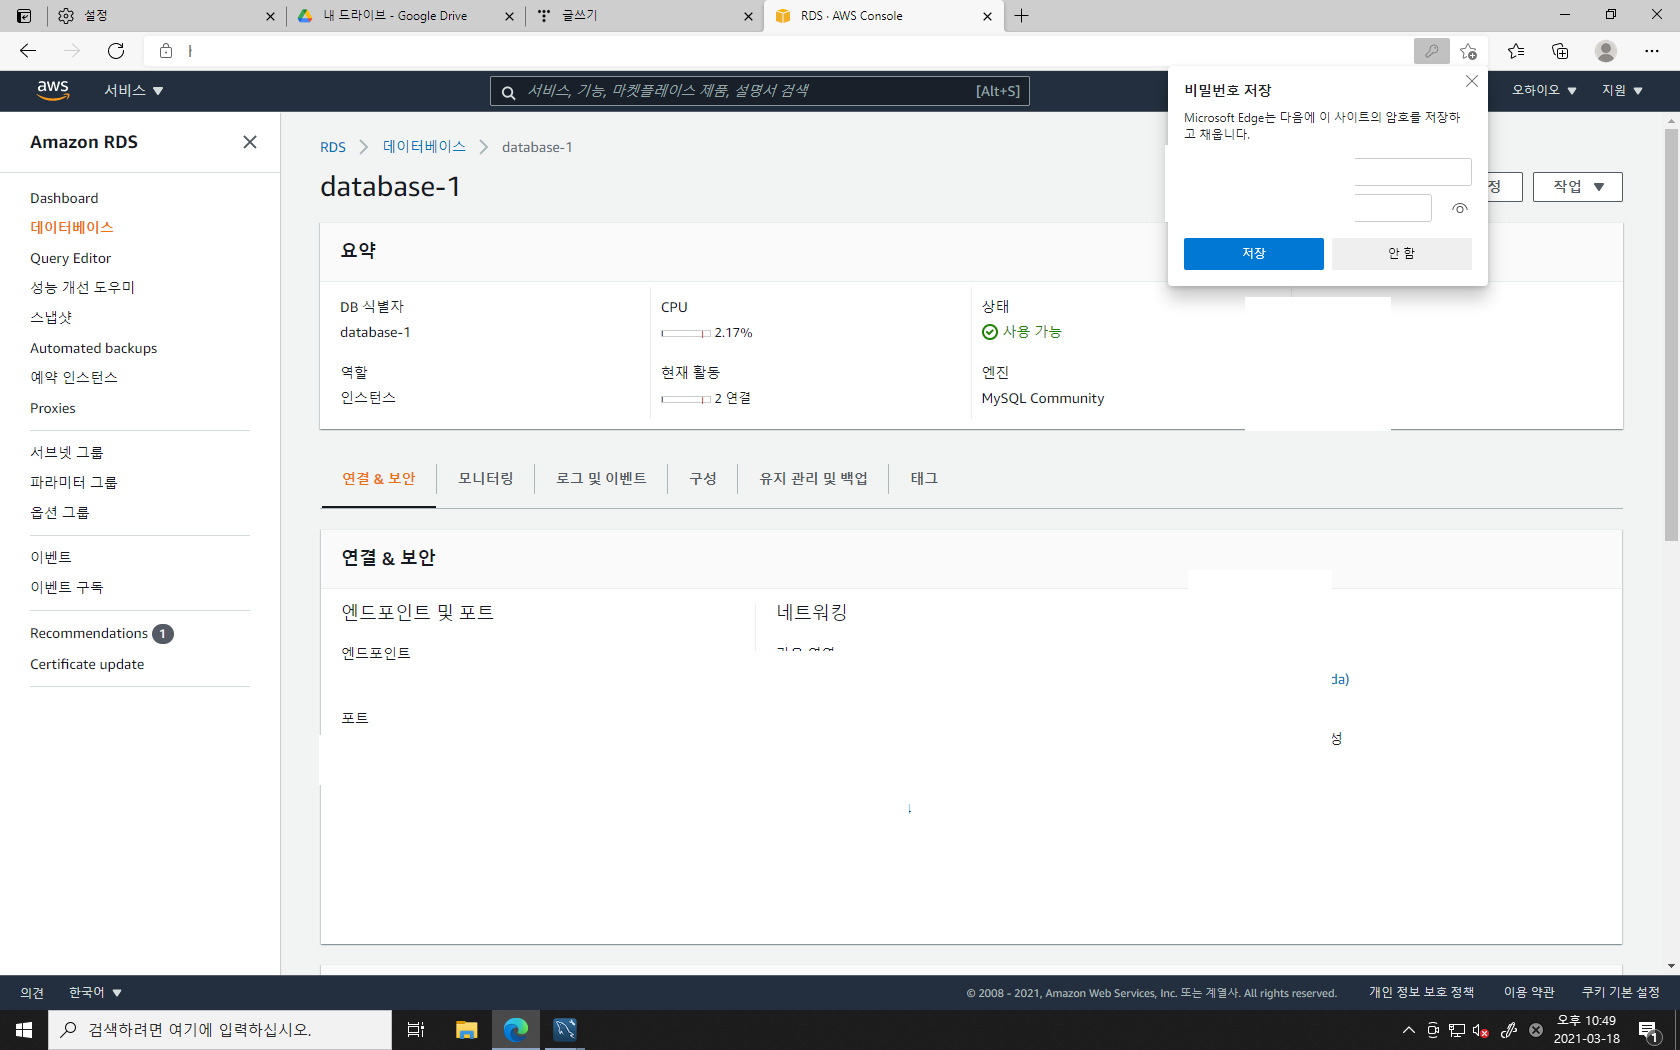Switch to the 모니터링 tab
The width and height of the screenshot is (1680, 1050).
click(486, 479)
